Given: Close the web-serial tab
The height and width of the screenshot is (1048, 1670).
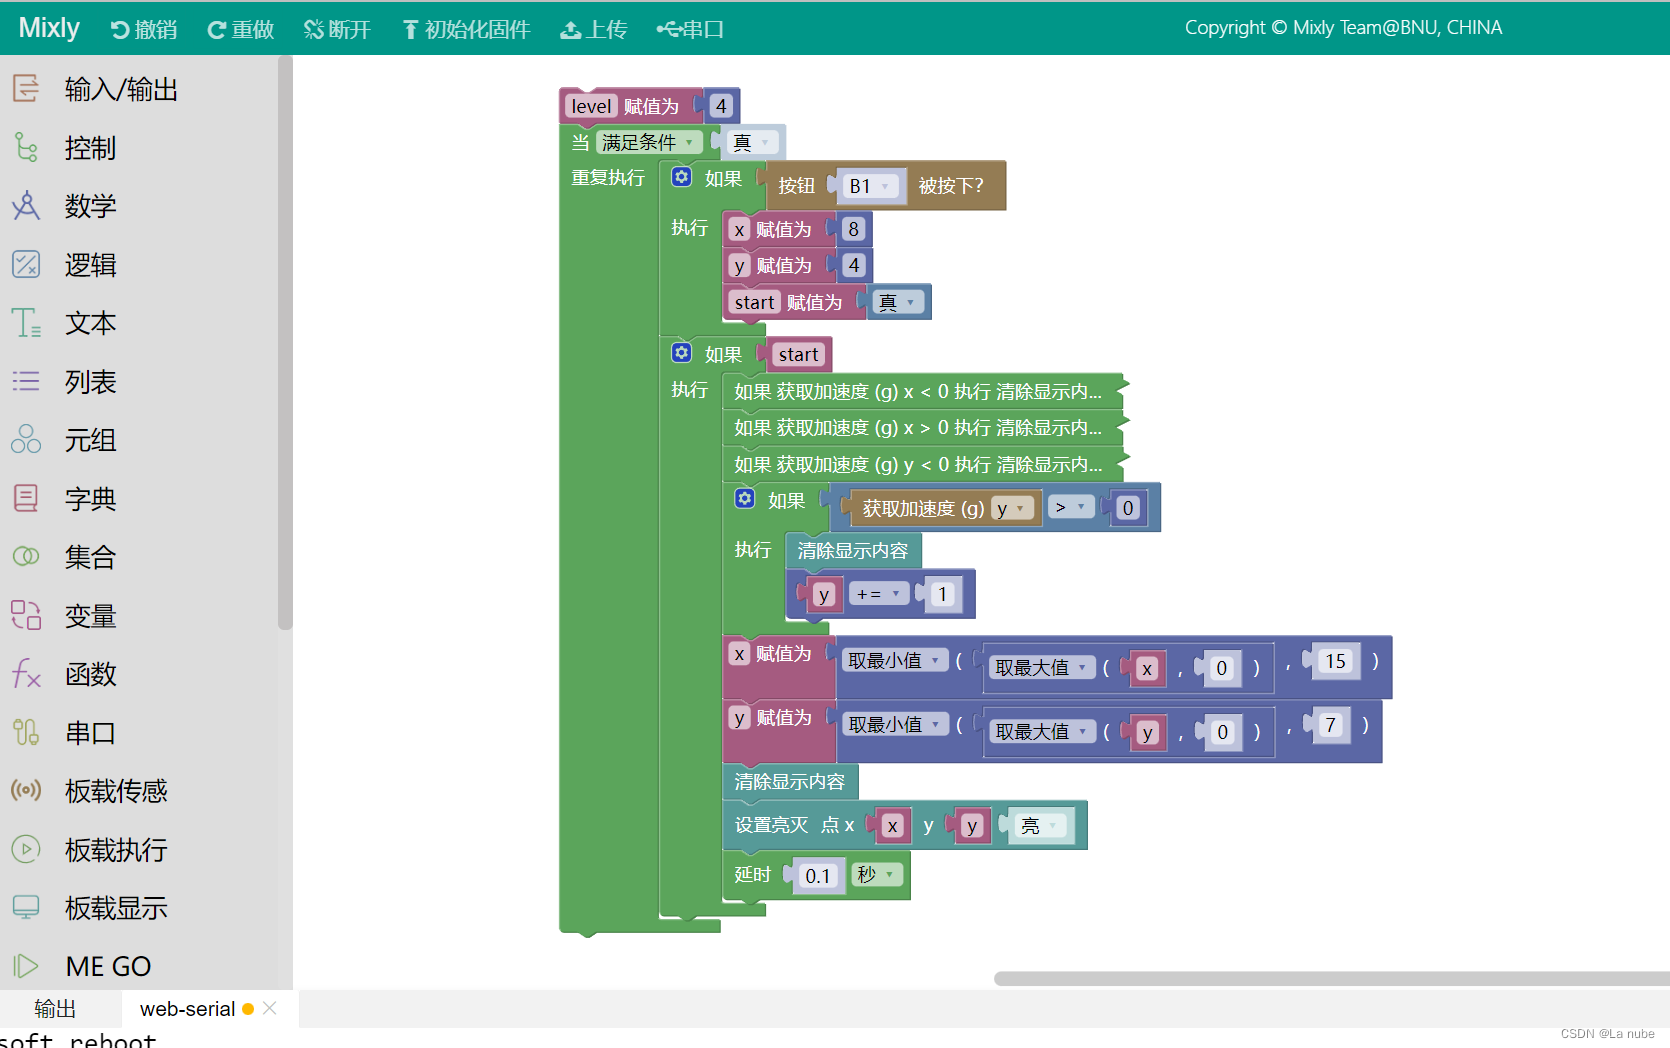Looking at the screenshot, I should click(x=270, y=1009).
